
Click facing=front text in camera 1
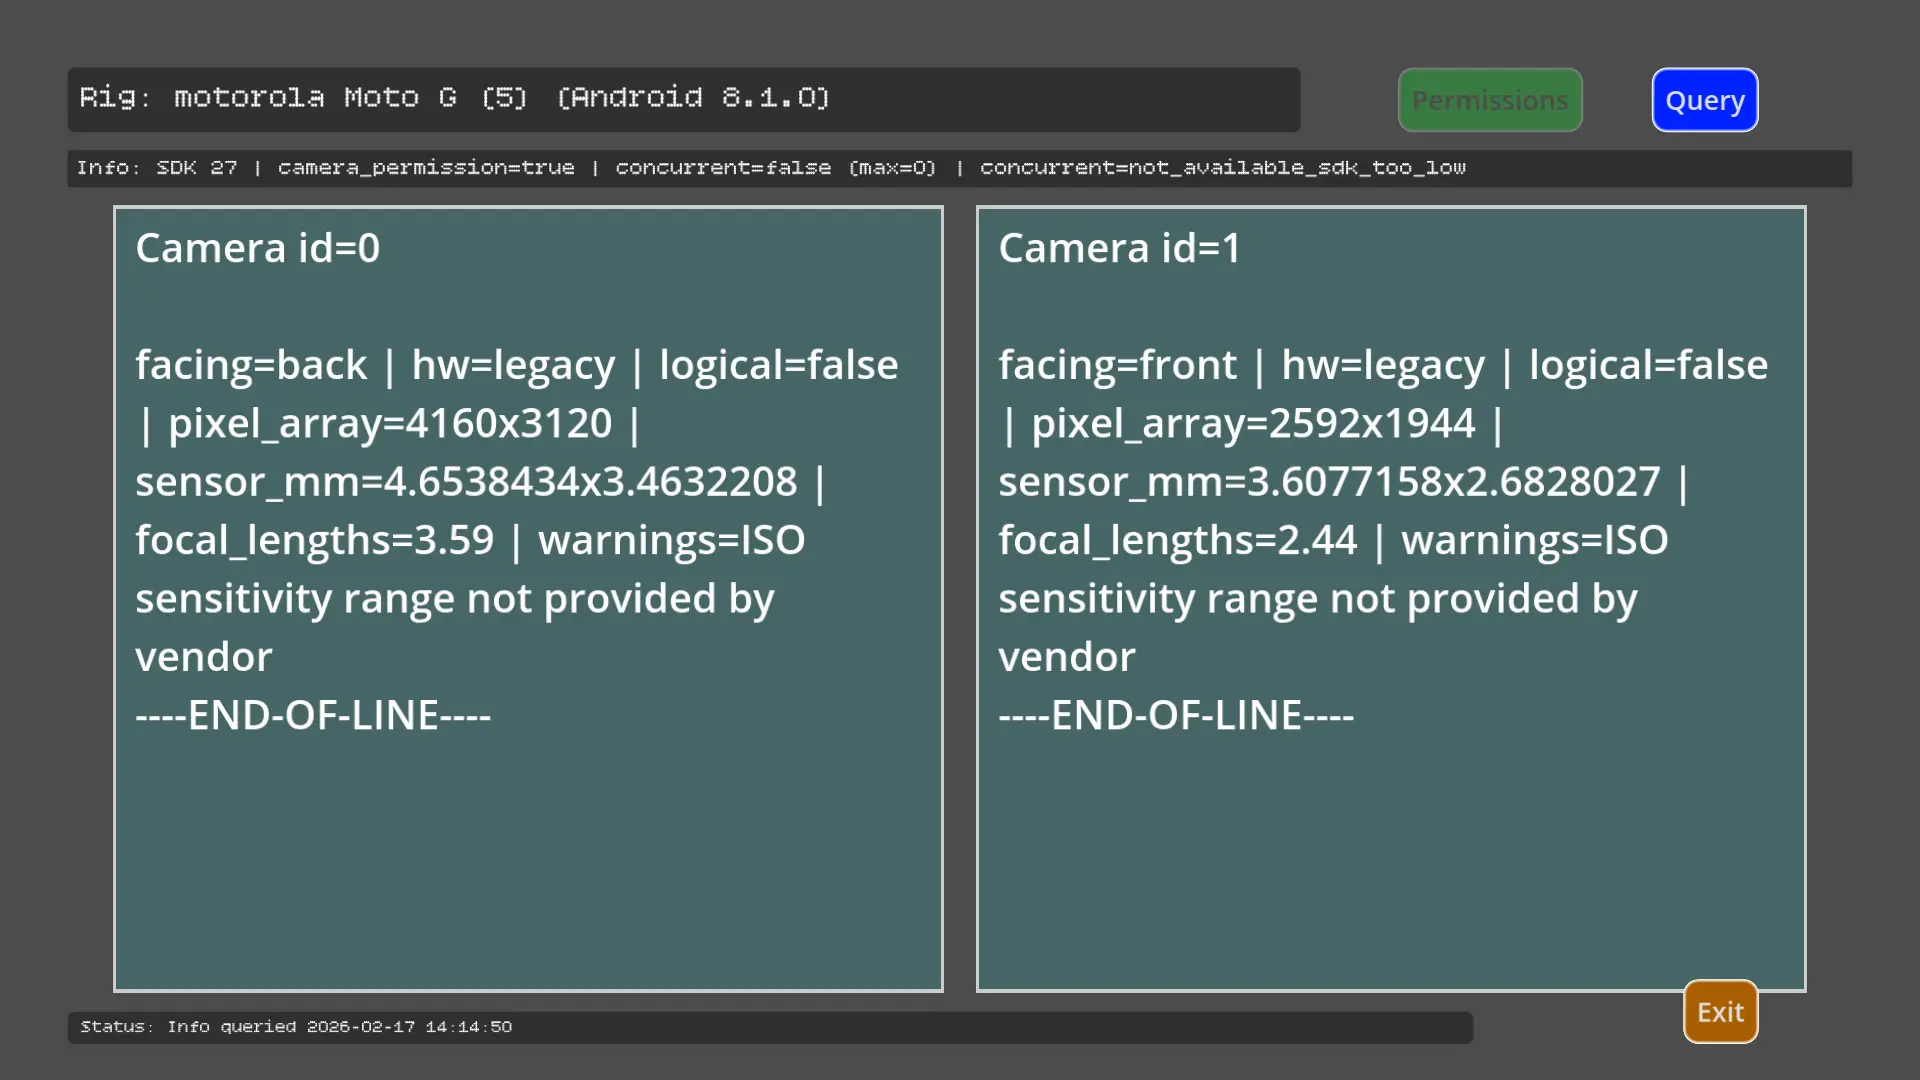(x=1117, y=365)
